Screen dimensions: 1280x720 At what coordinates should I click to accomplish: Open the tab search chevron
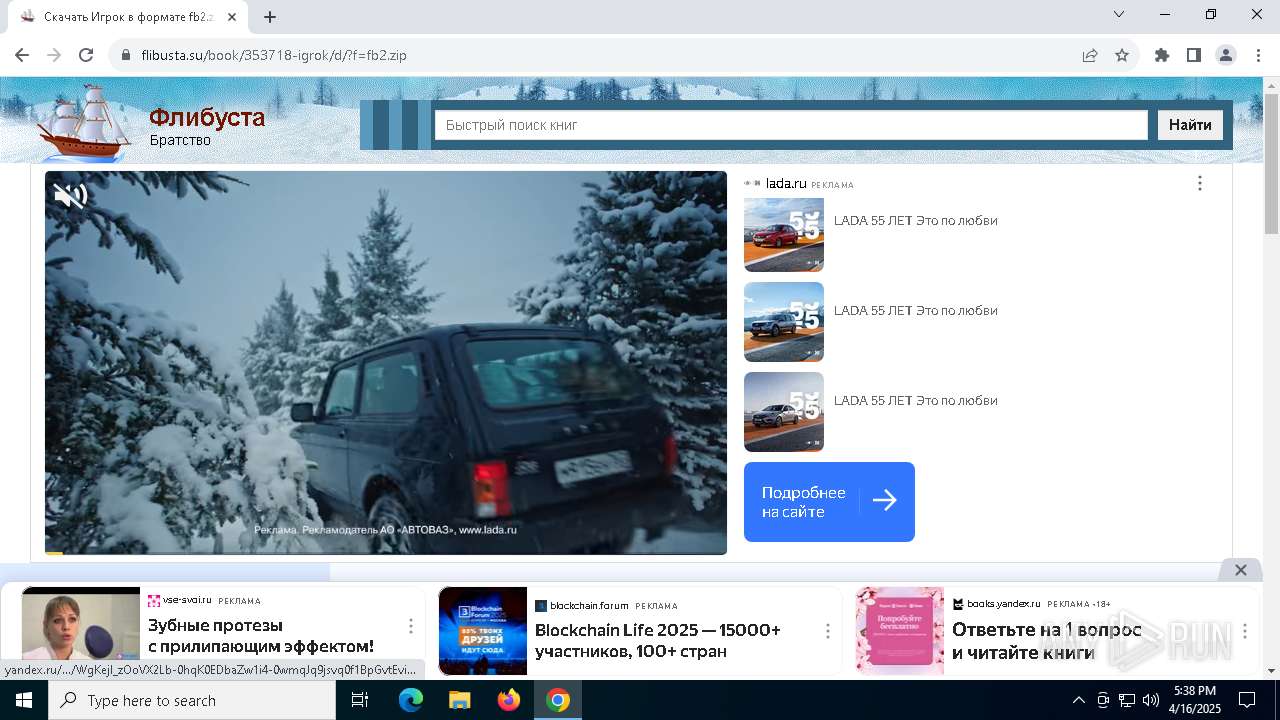[1119, 14]
